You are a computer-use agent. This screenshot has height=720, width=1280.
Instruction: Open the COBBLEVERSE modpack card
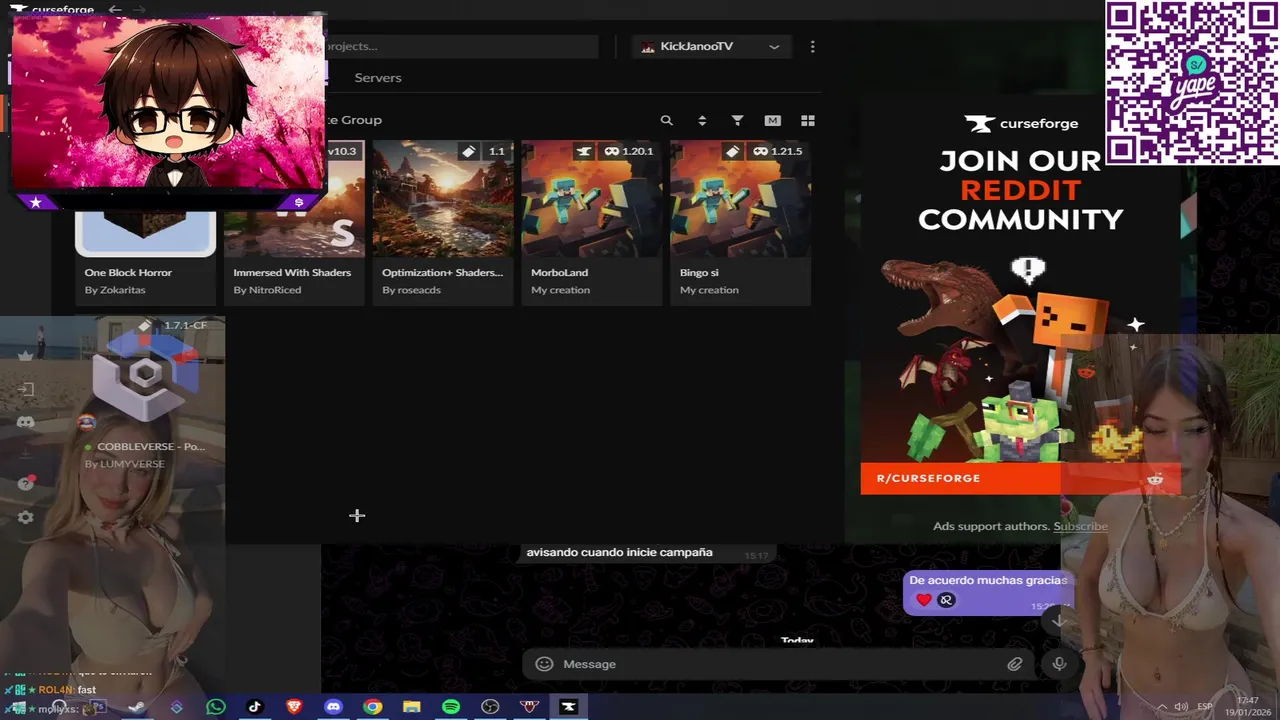pyautogui.click(x=145, y=395)
